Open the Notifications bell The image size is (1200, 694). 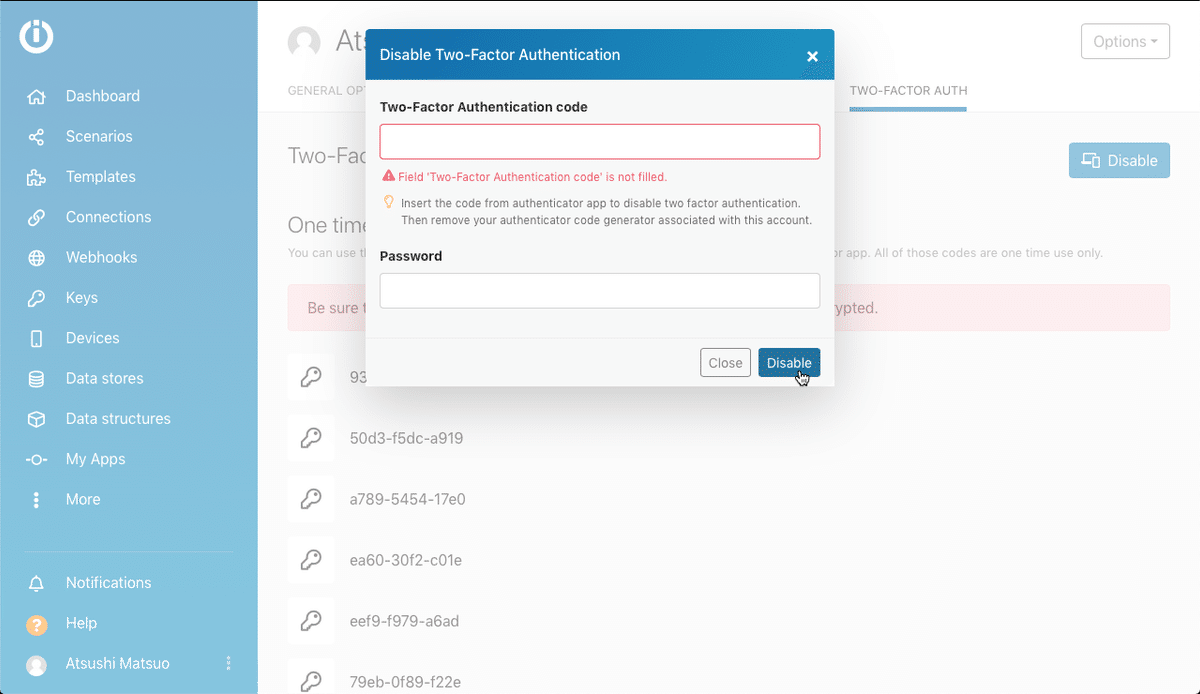point(37,583)
